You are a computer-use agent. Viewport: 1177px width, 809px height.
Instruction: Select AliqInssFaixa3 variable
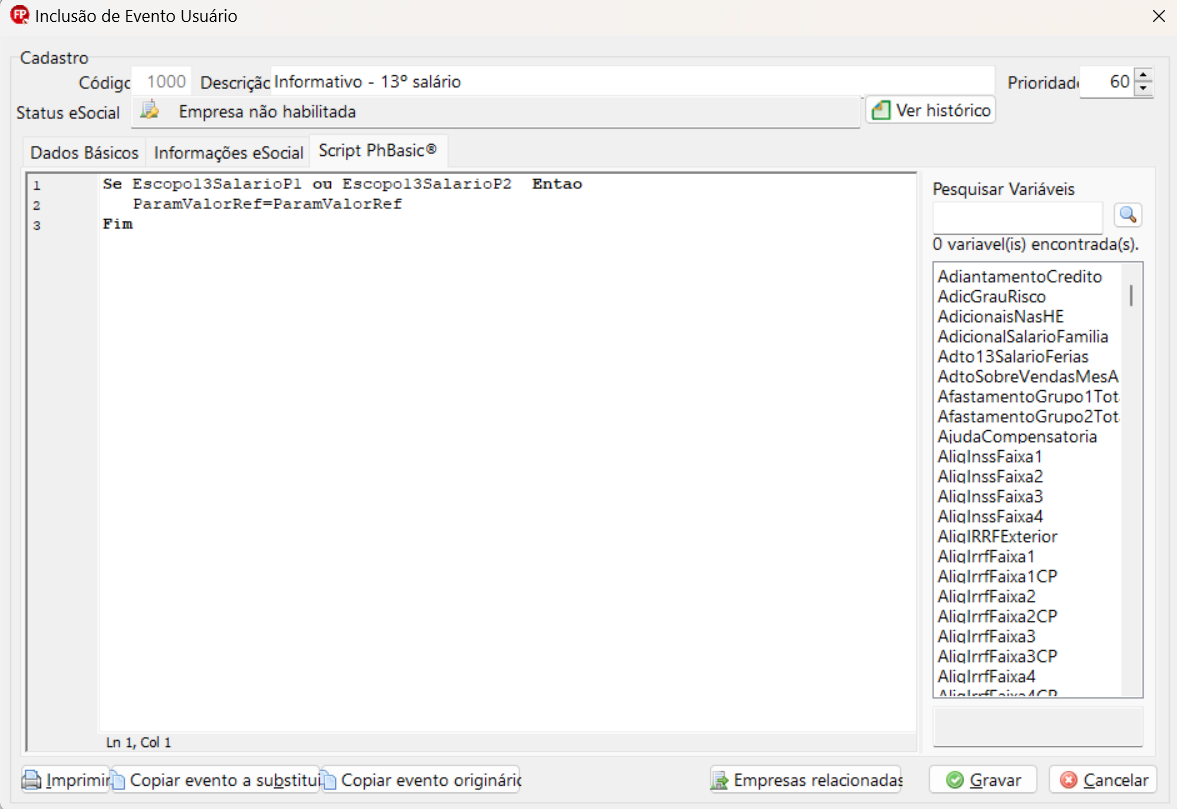pos(989,497)
